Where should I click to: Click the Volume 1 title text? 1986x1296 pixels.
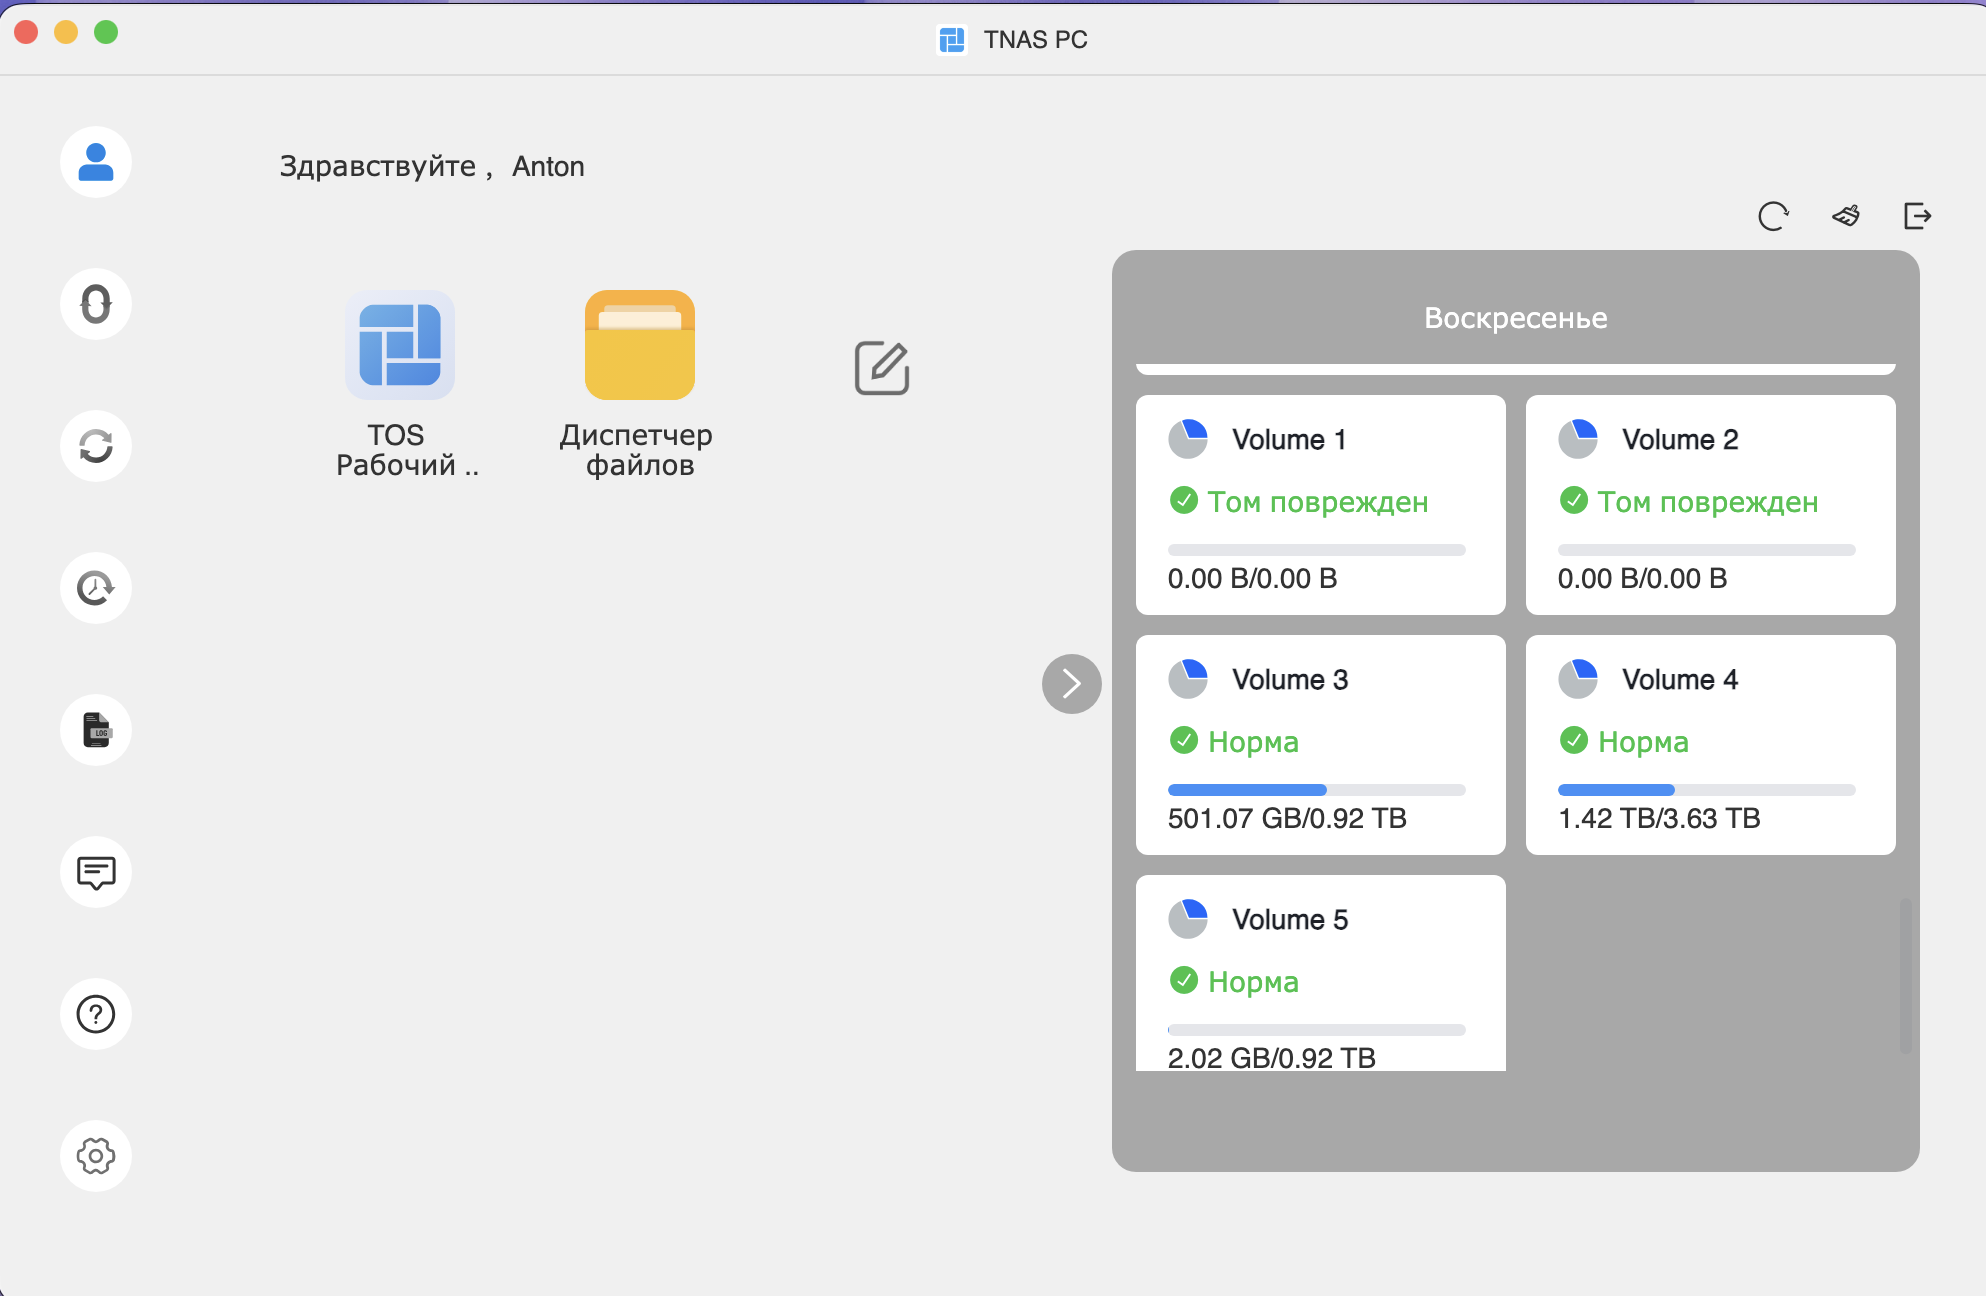click(x=1289, y=439)
